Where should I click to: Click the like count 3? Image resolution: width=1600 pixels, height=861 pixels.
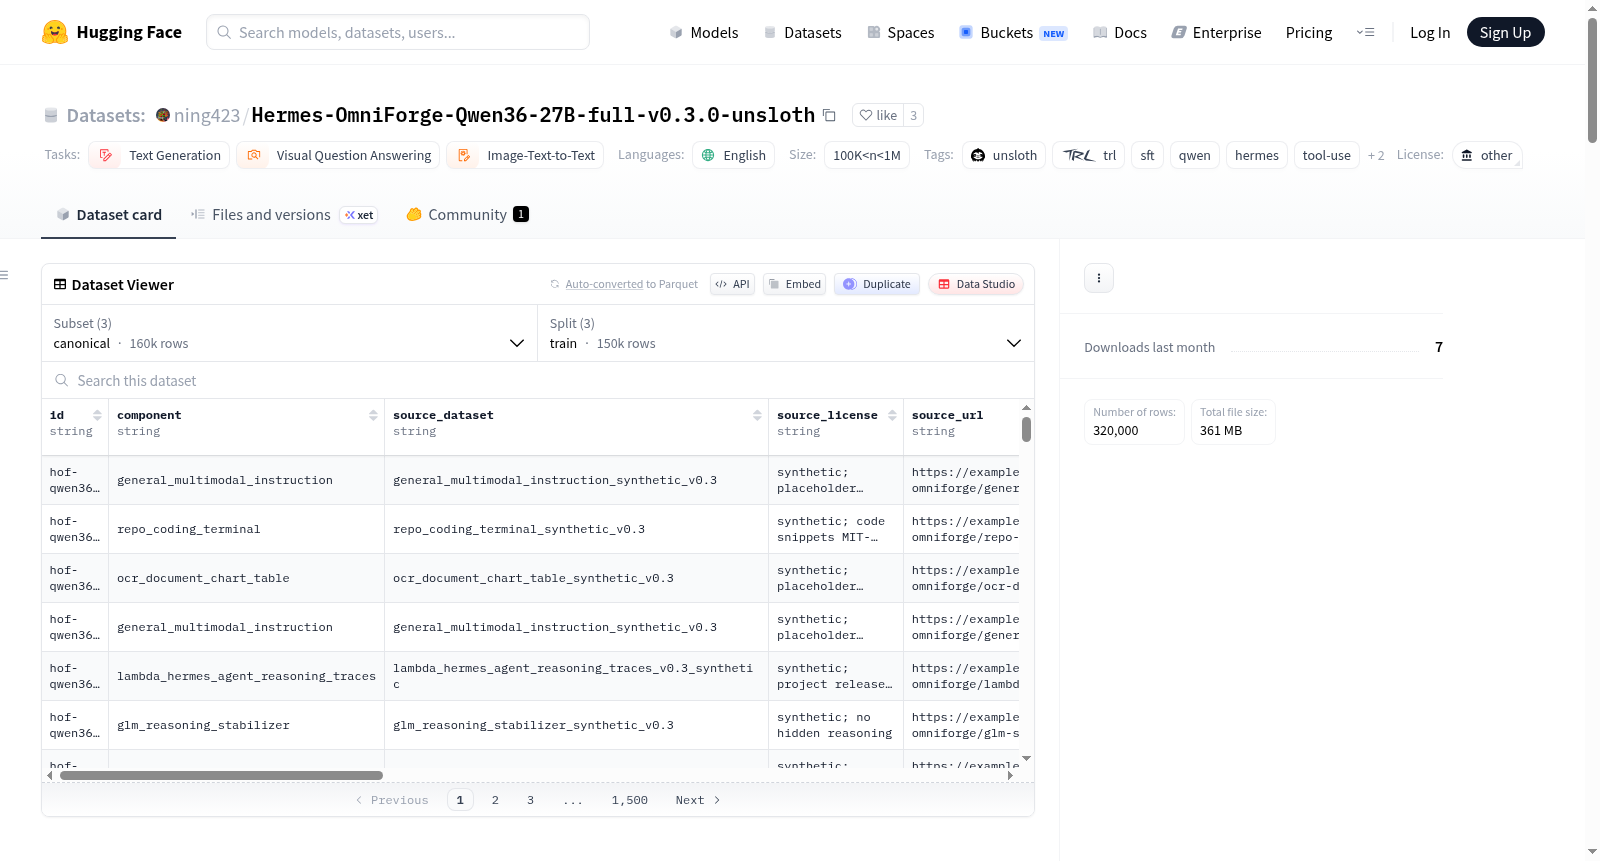click(913, 115)
